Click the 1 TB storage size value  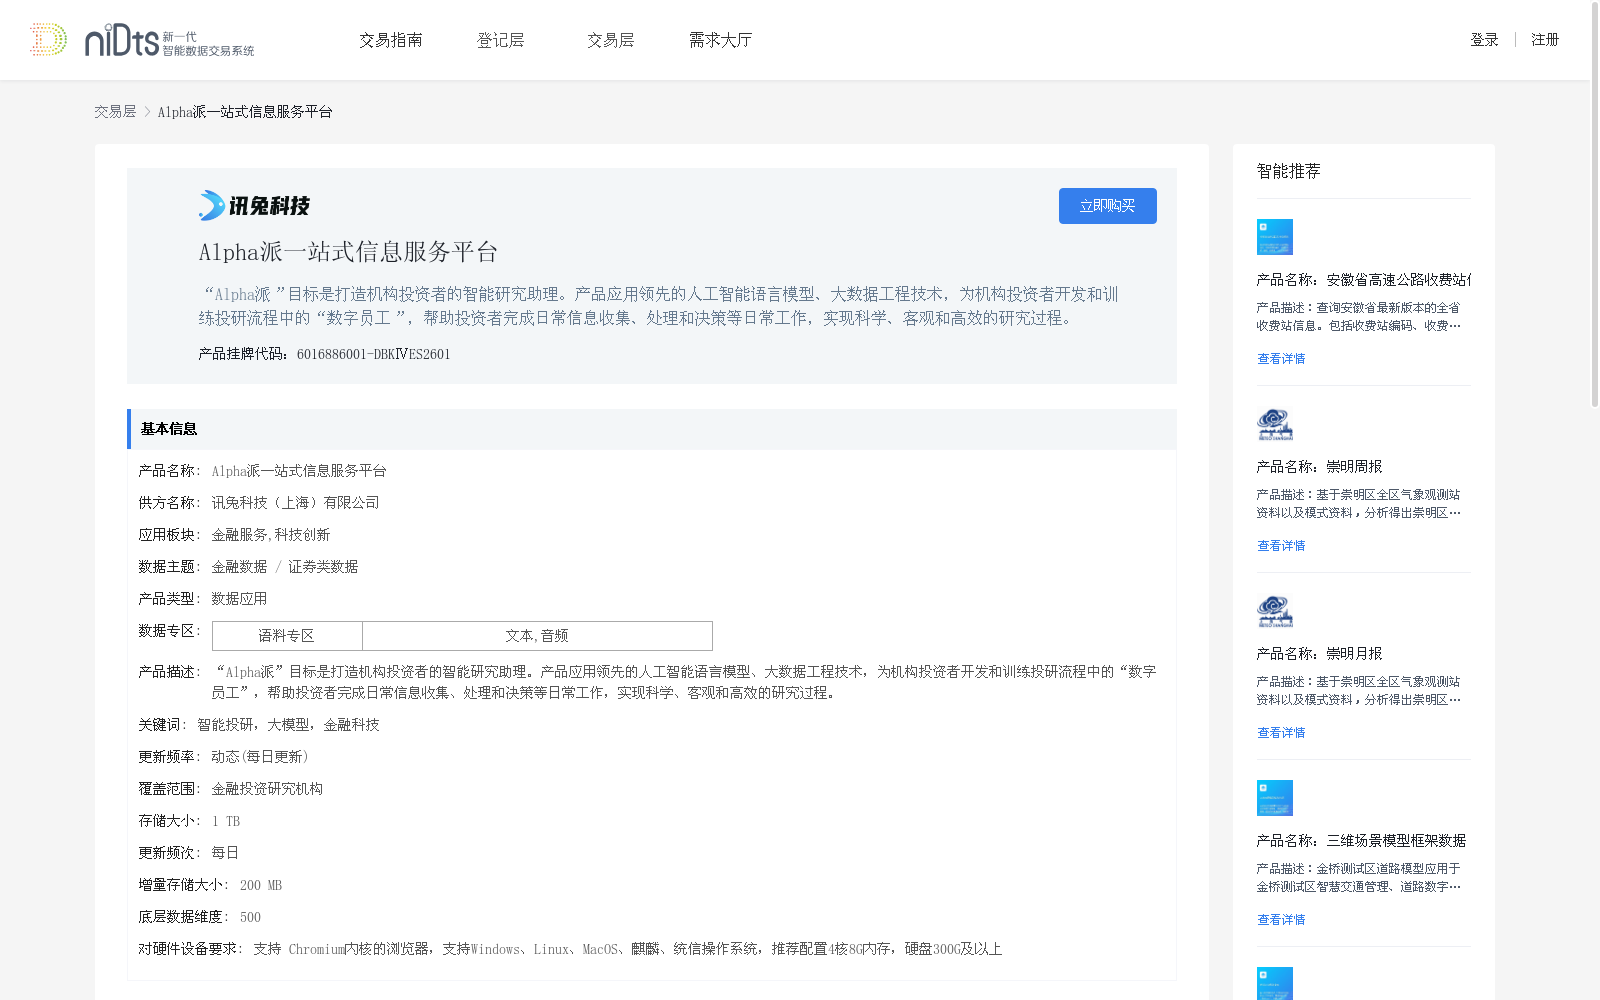click(226, 821)
